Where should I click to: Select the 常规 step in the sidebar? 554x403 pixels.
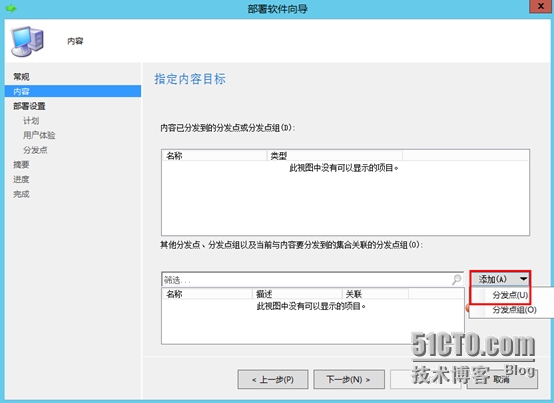(21, 77)
